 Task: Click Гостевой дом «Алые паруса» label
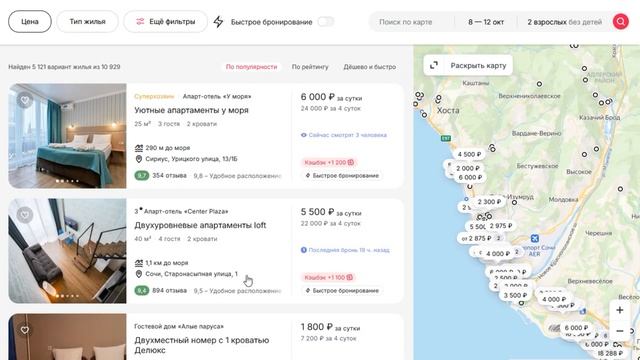tap(179, 327)
